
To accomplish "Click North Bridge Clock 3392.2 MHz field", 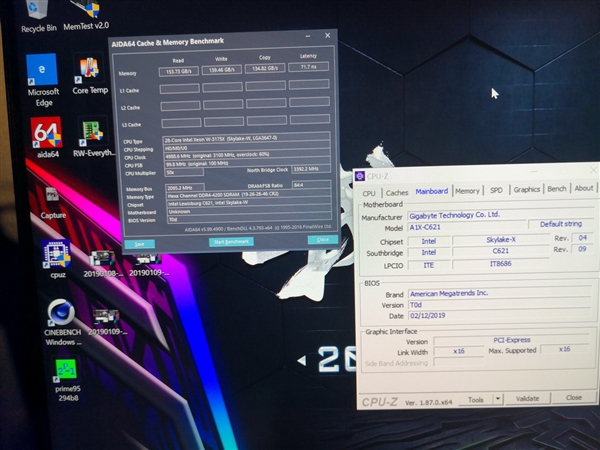I will [311, 169].
